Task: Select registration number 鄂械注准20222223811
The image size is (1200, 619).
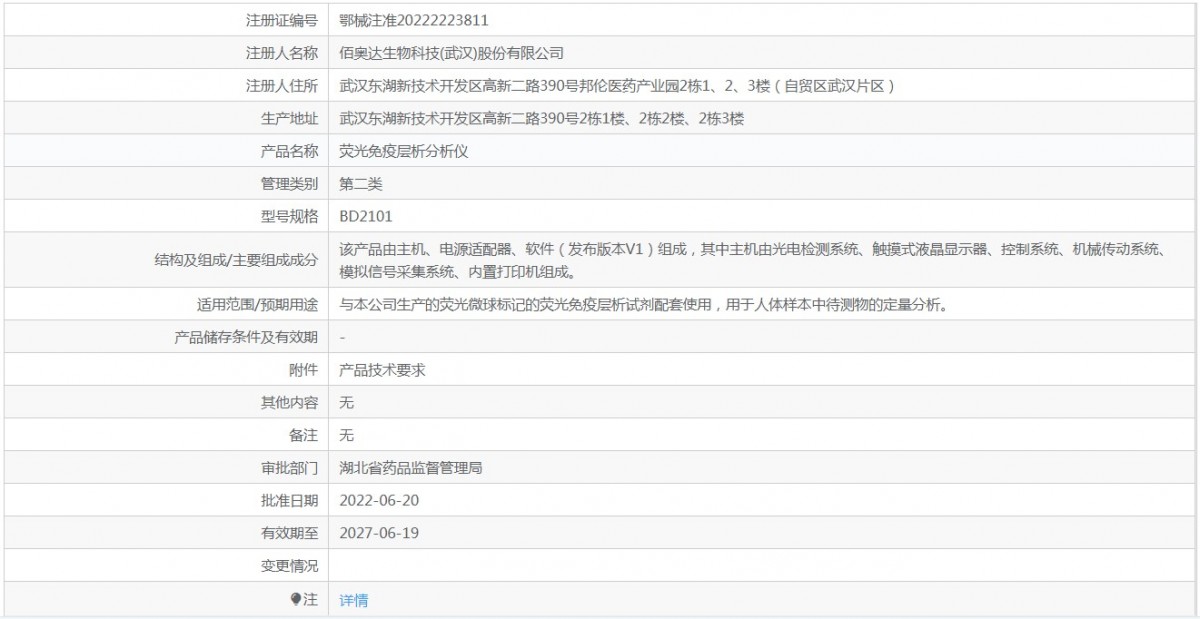Action: pos(414,20)
